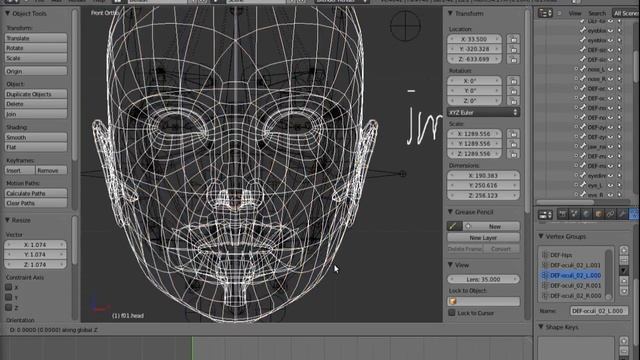Image resolution: width=640 pixels, height=360 pixels.
Task: Click the Resize Vector X 1.074 field
Action: click(x=35, y=244)
